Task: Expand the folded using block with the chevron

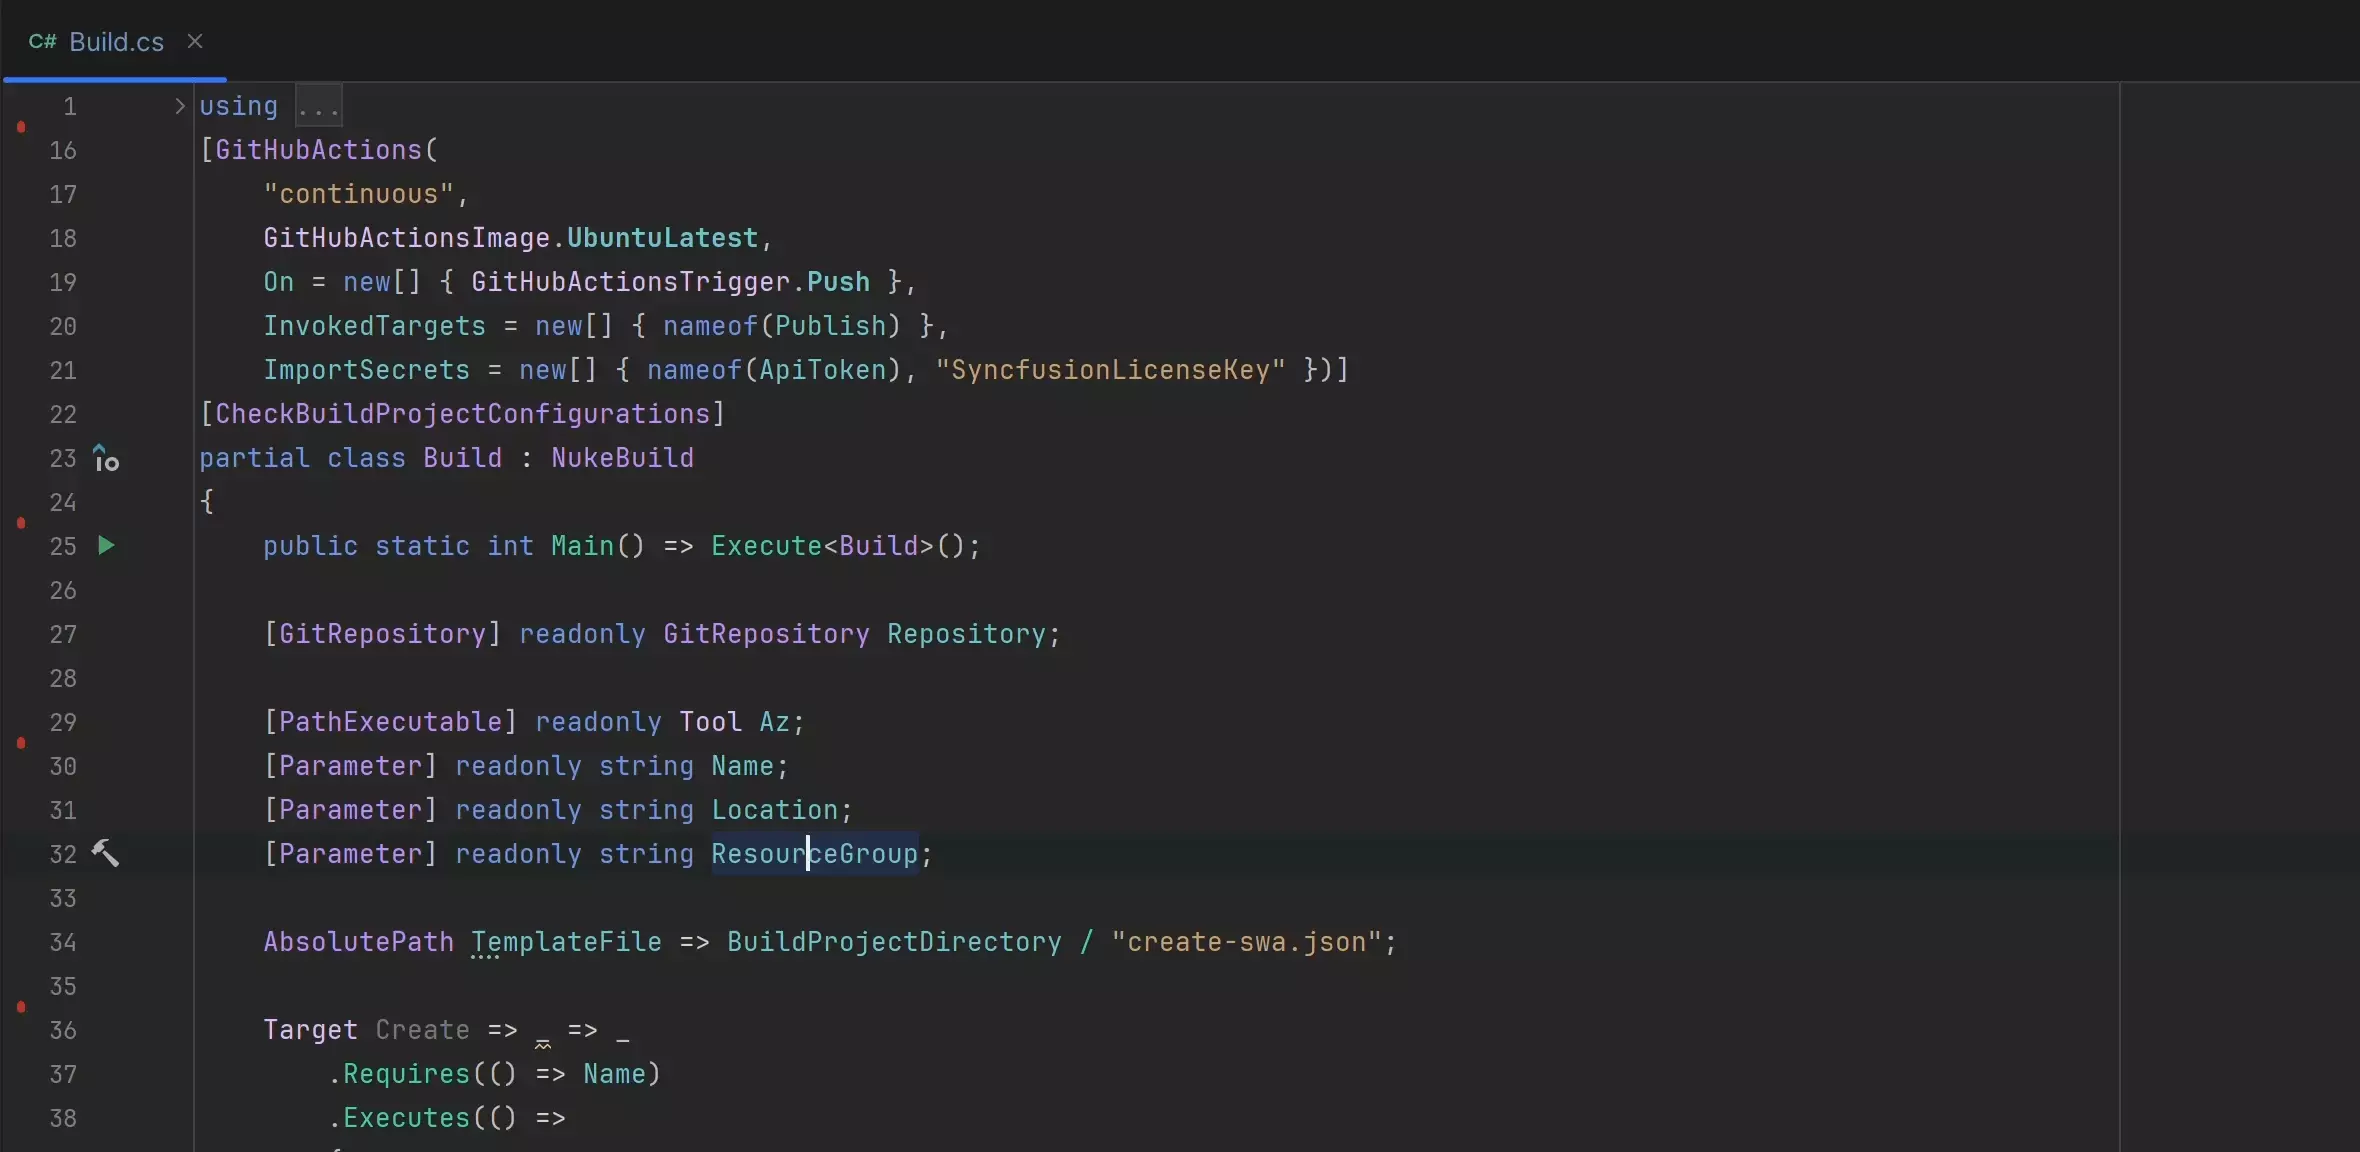Action: 179,106
